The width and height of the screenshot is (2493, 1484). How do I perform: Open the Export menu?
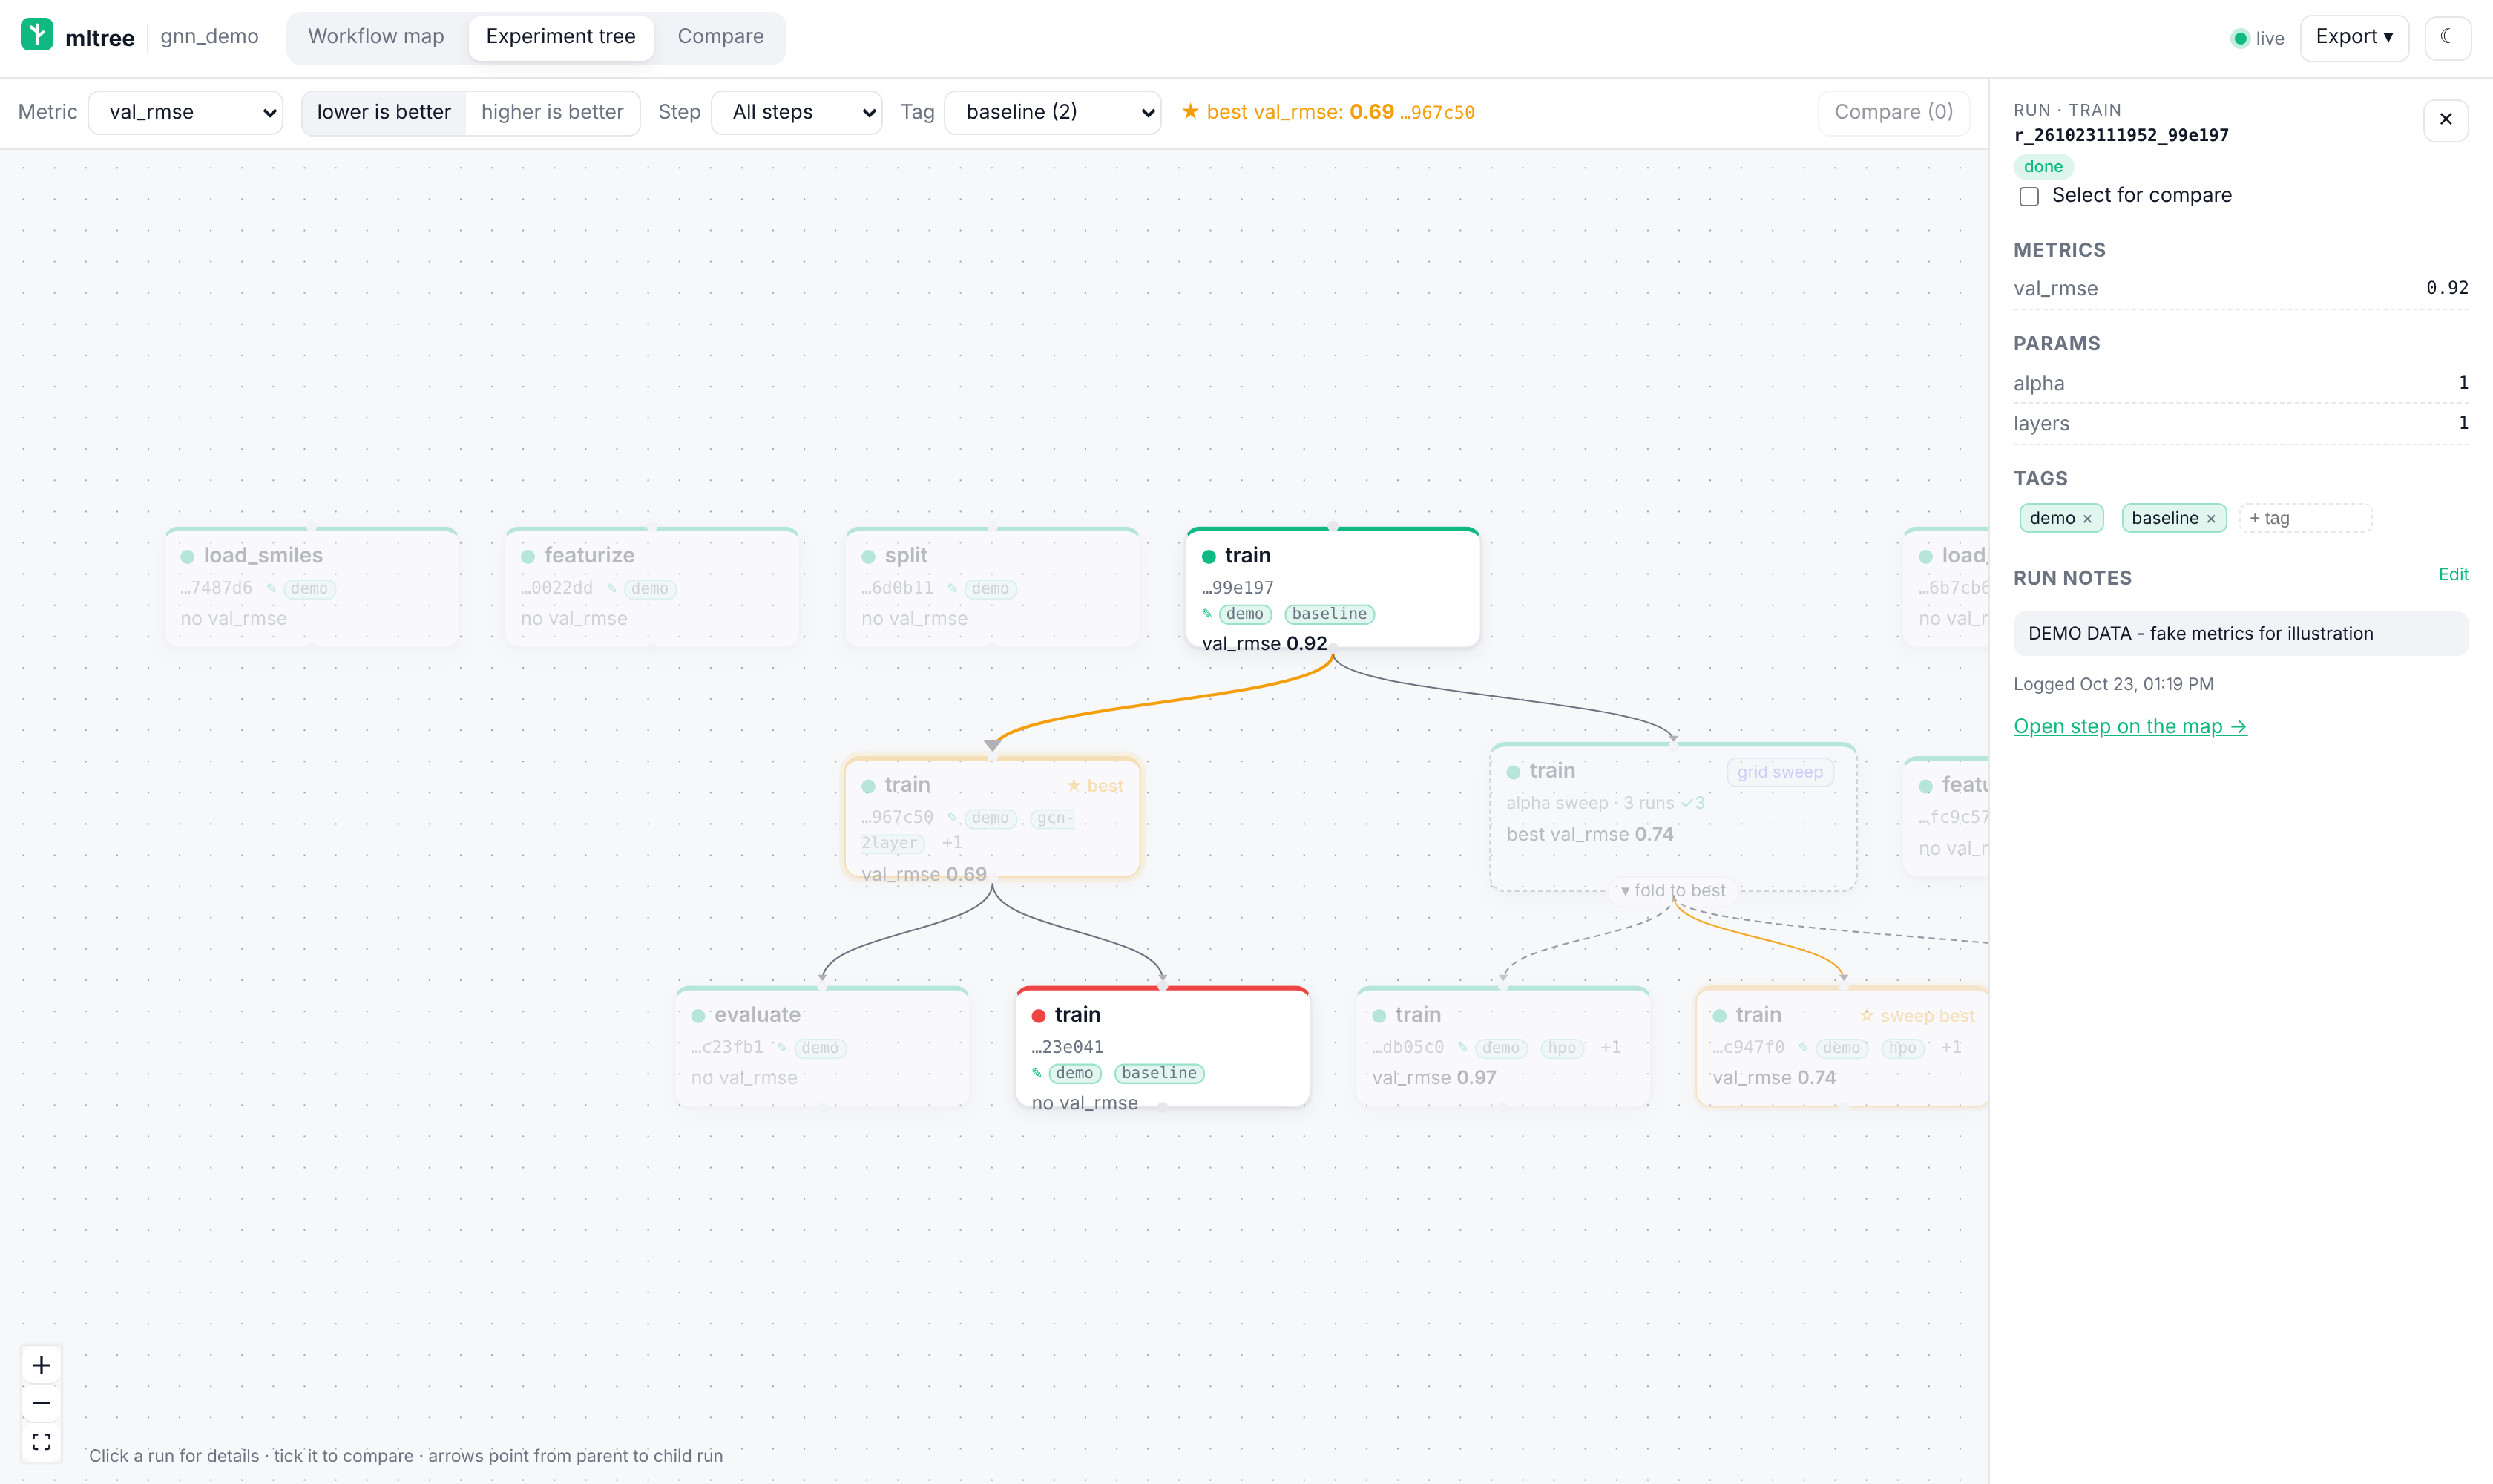click(x=2354, y=38)
